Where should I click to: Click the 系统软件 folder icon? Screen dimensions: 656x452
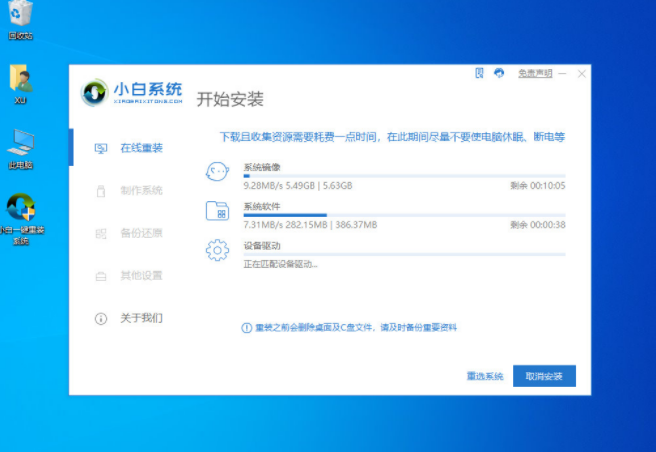[x=217, y=211]
